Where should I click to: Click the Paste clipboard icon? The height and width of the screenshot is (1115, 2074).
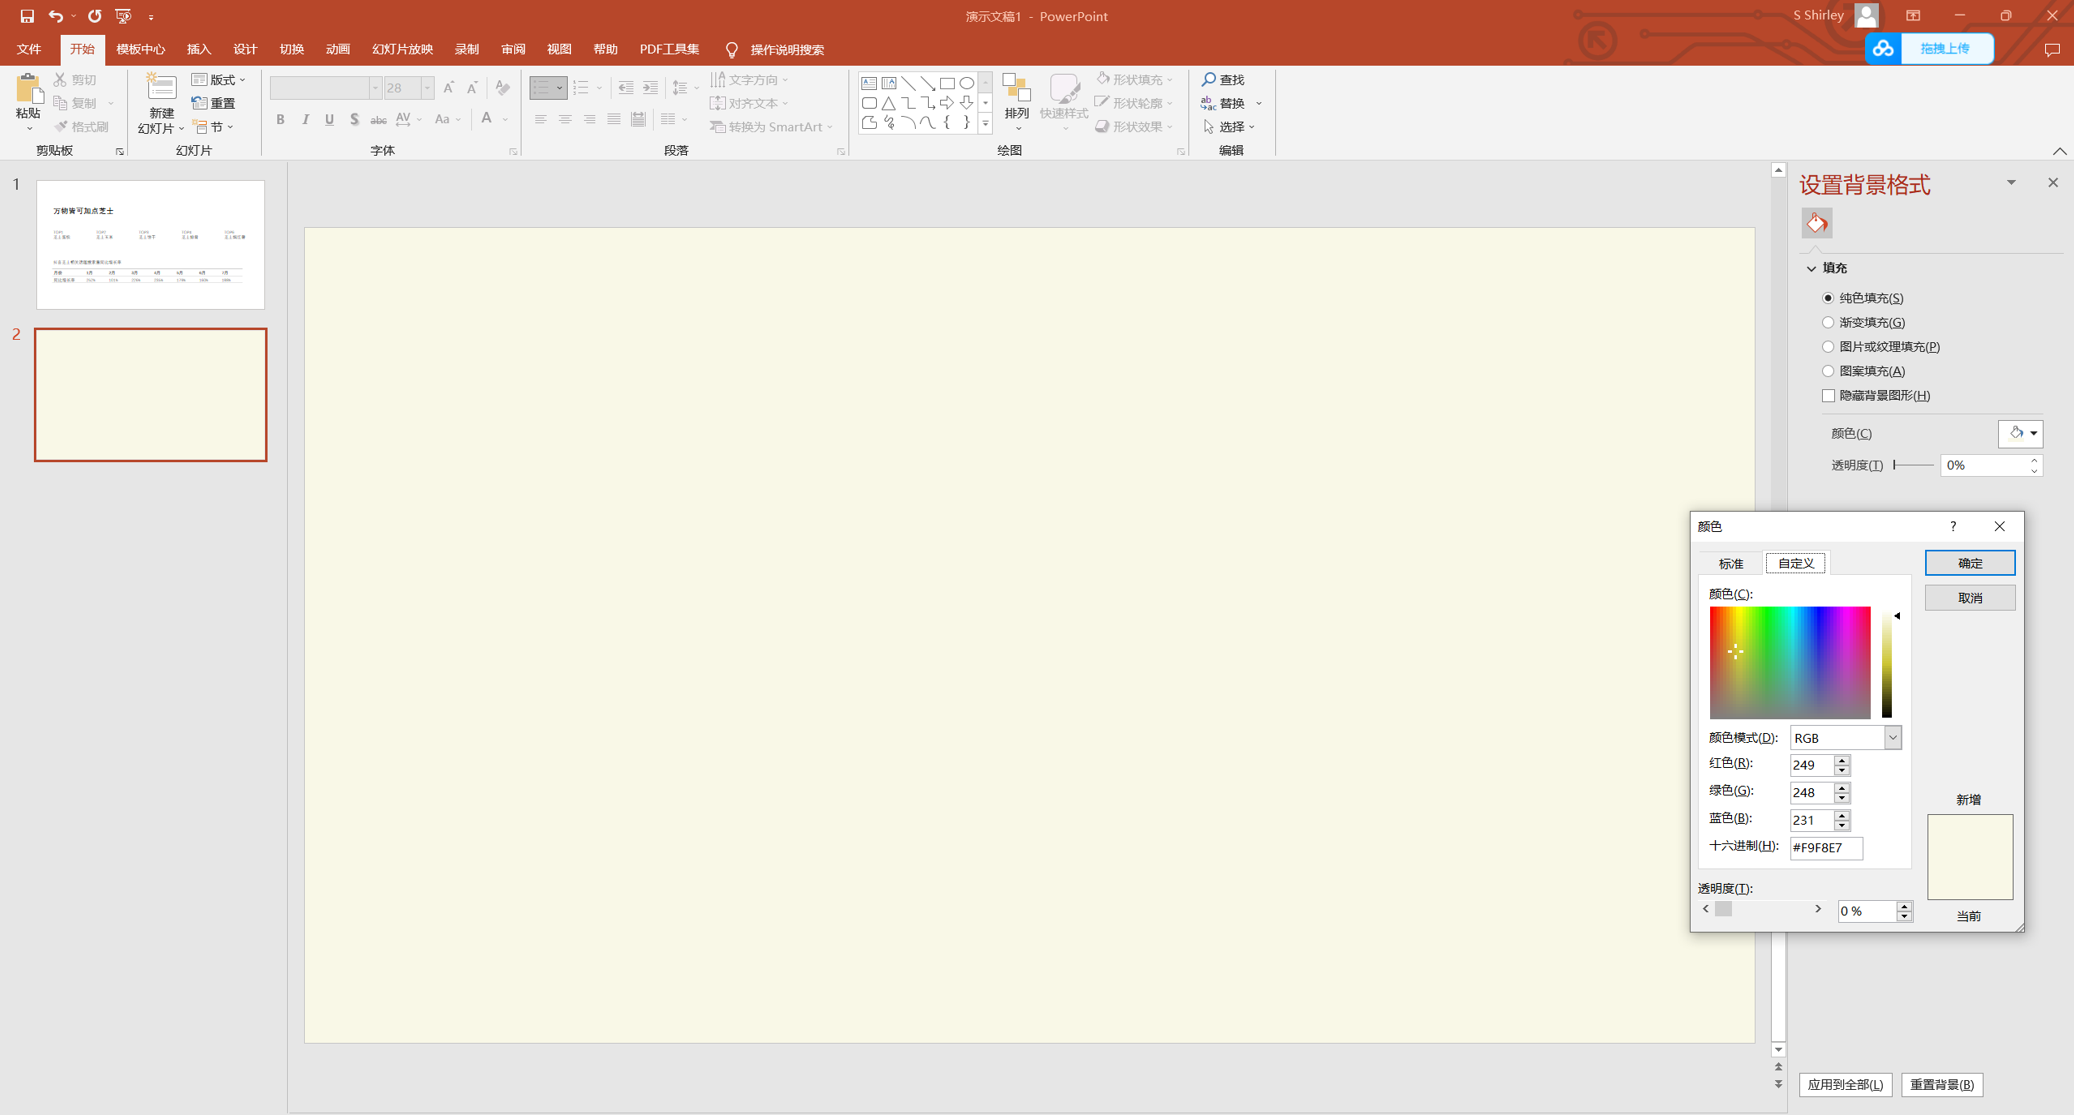click(28, 91)
